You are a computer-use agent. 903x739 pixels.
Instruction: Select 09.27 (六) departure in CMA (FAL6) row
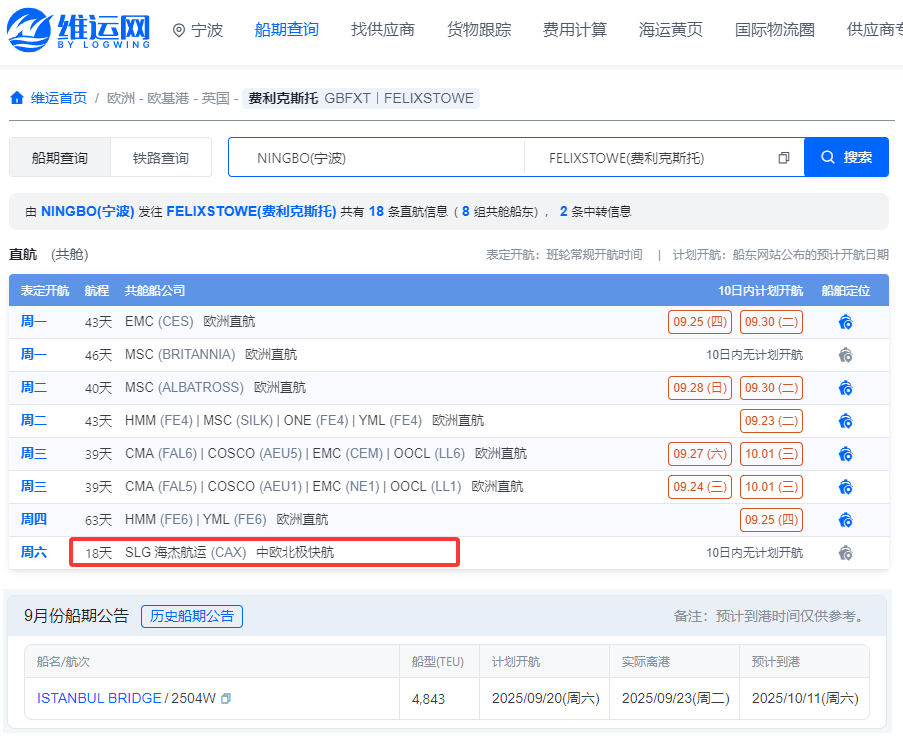click(700, 454)
